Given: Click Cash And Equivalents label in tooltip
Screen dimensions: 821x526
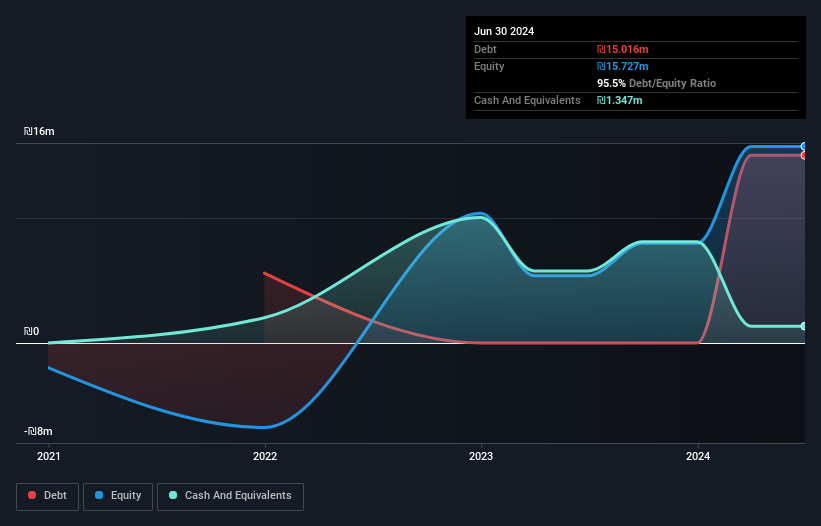Looking at the screenshot, I should pos(527,100).
